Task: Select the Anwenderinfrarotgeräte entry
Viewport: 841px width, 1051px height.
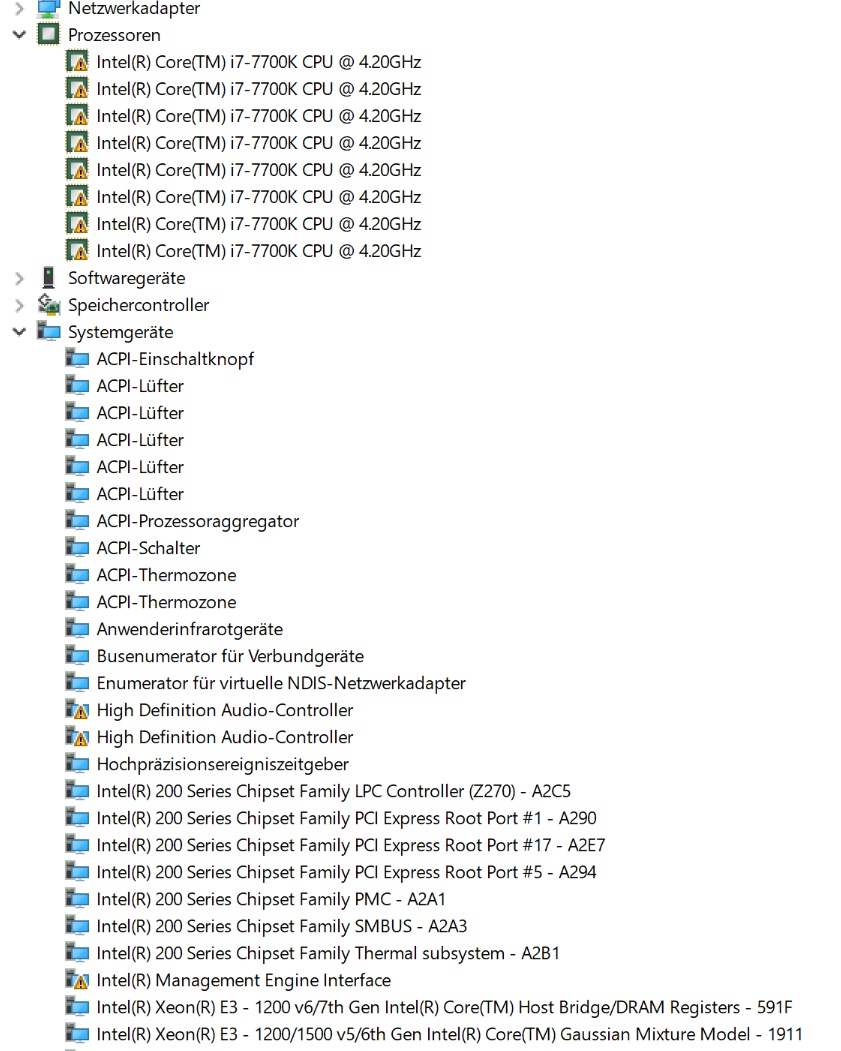Action: 190,629
